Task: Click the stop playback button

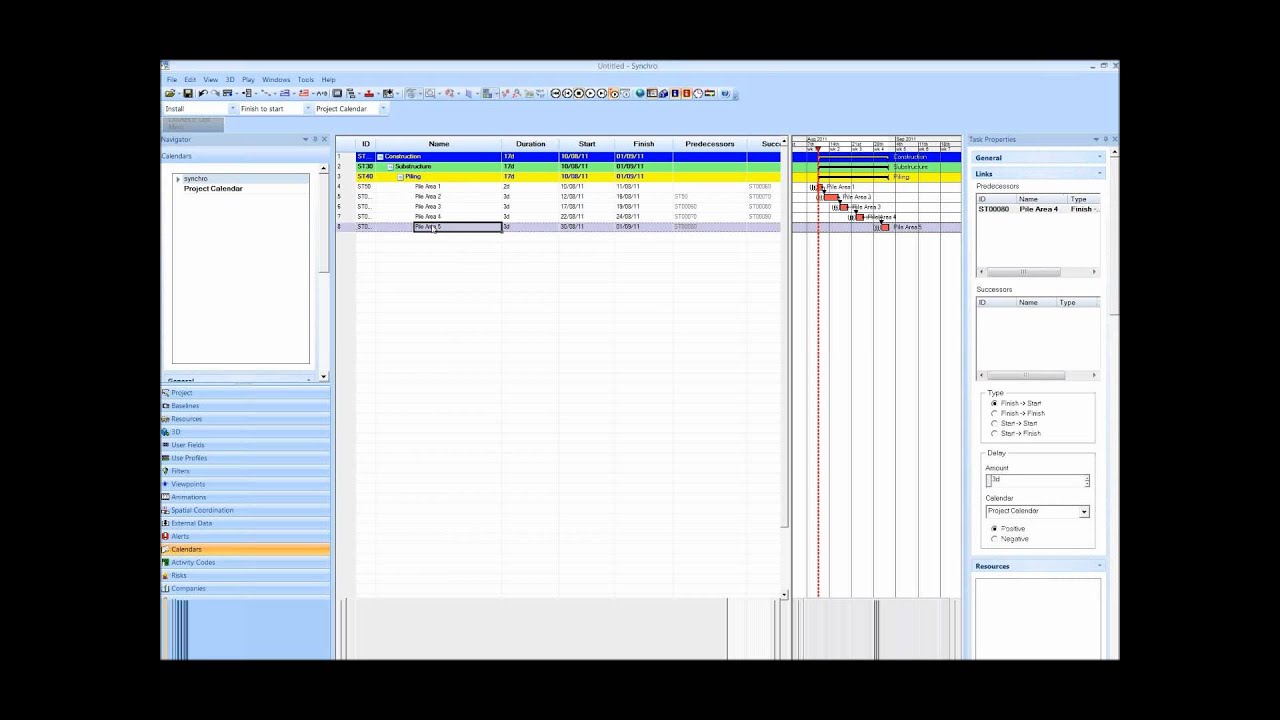Action: [579, 93]
